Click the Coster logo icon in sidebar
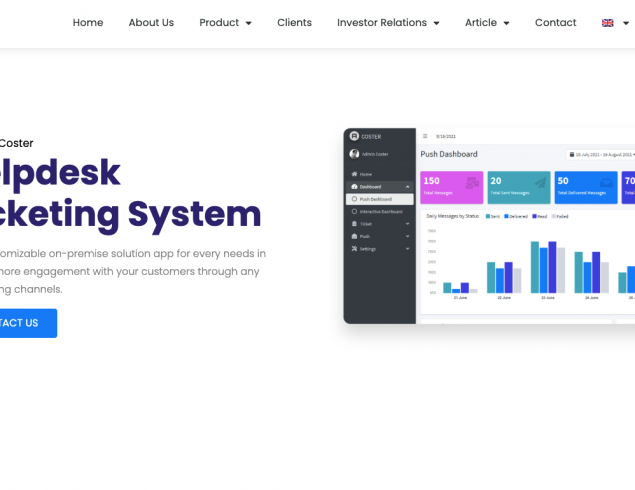The width and height of the screenshot is (635, 490). coord(354,136)
